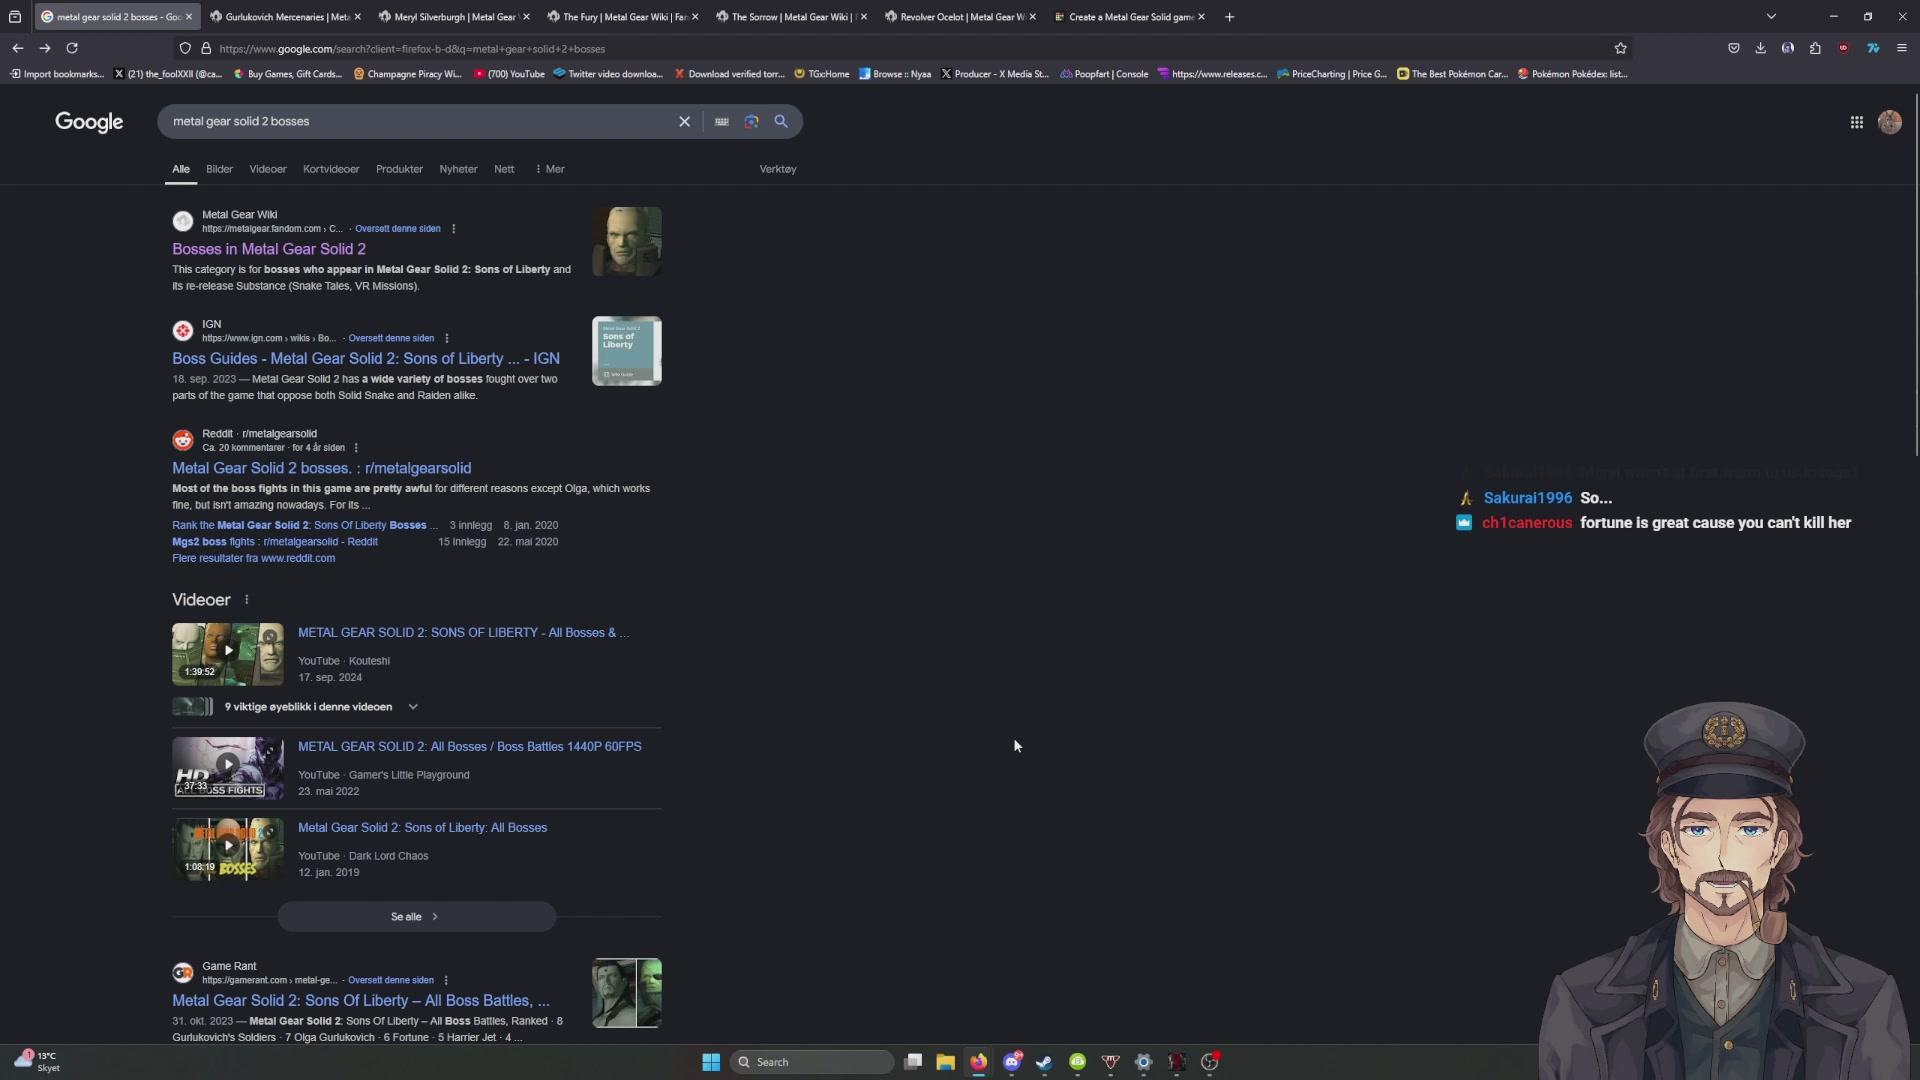Open 'Bosses in Metal Gear Solid 2' result

click(269, 249)
